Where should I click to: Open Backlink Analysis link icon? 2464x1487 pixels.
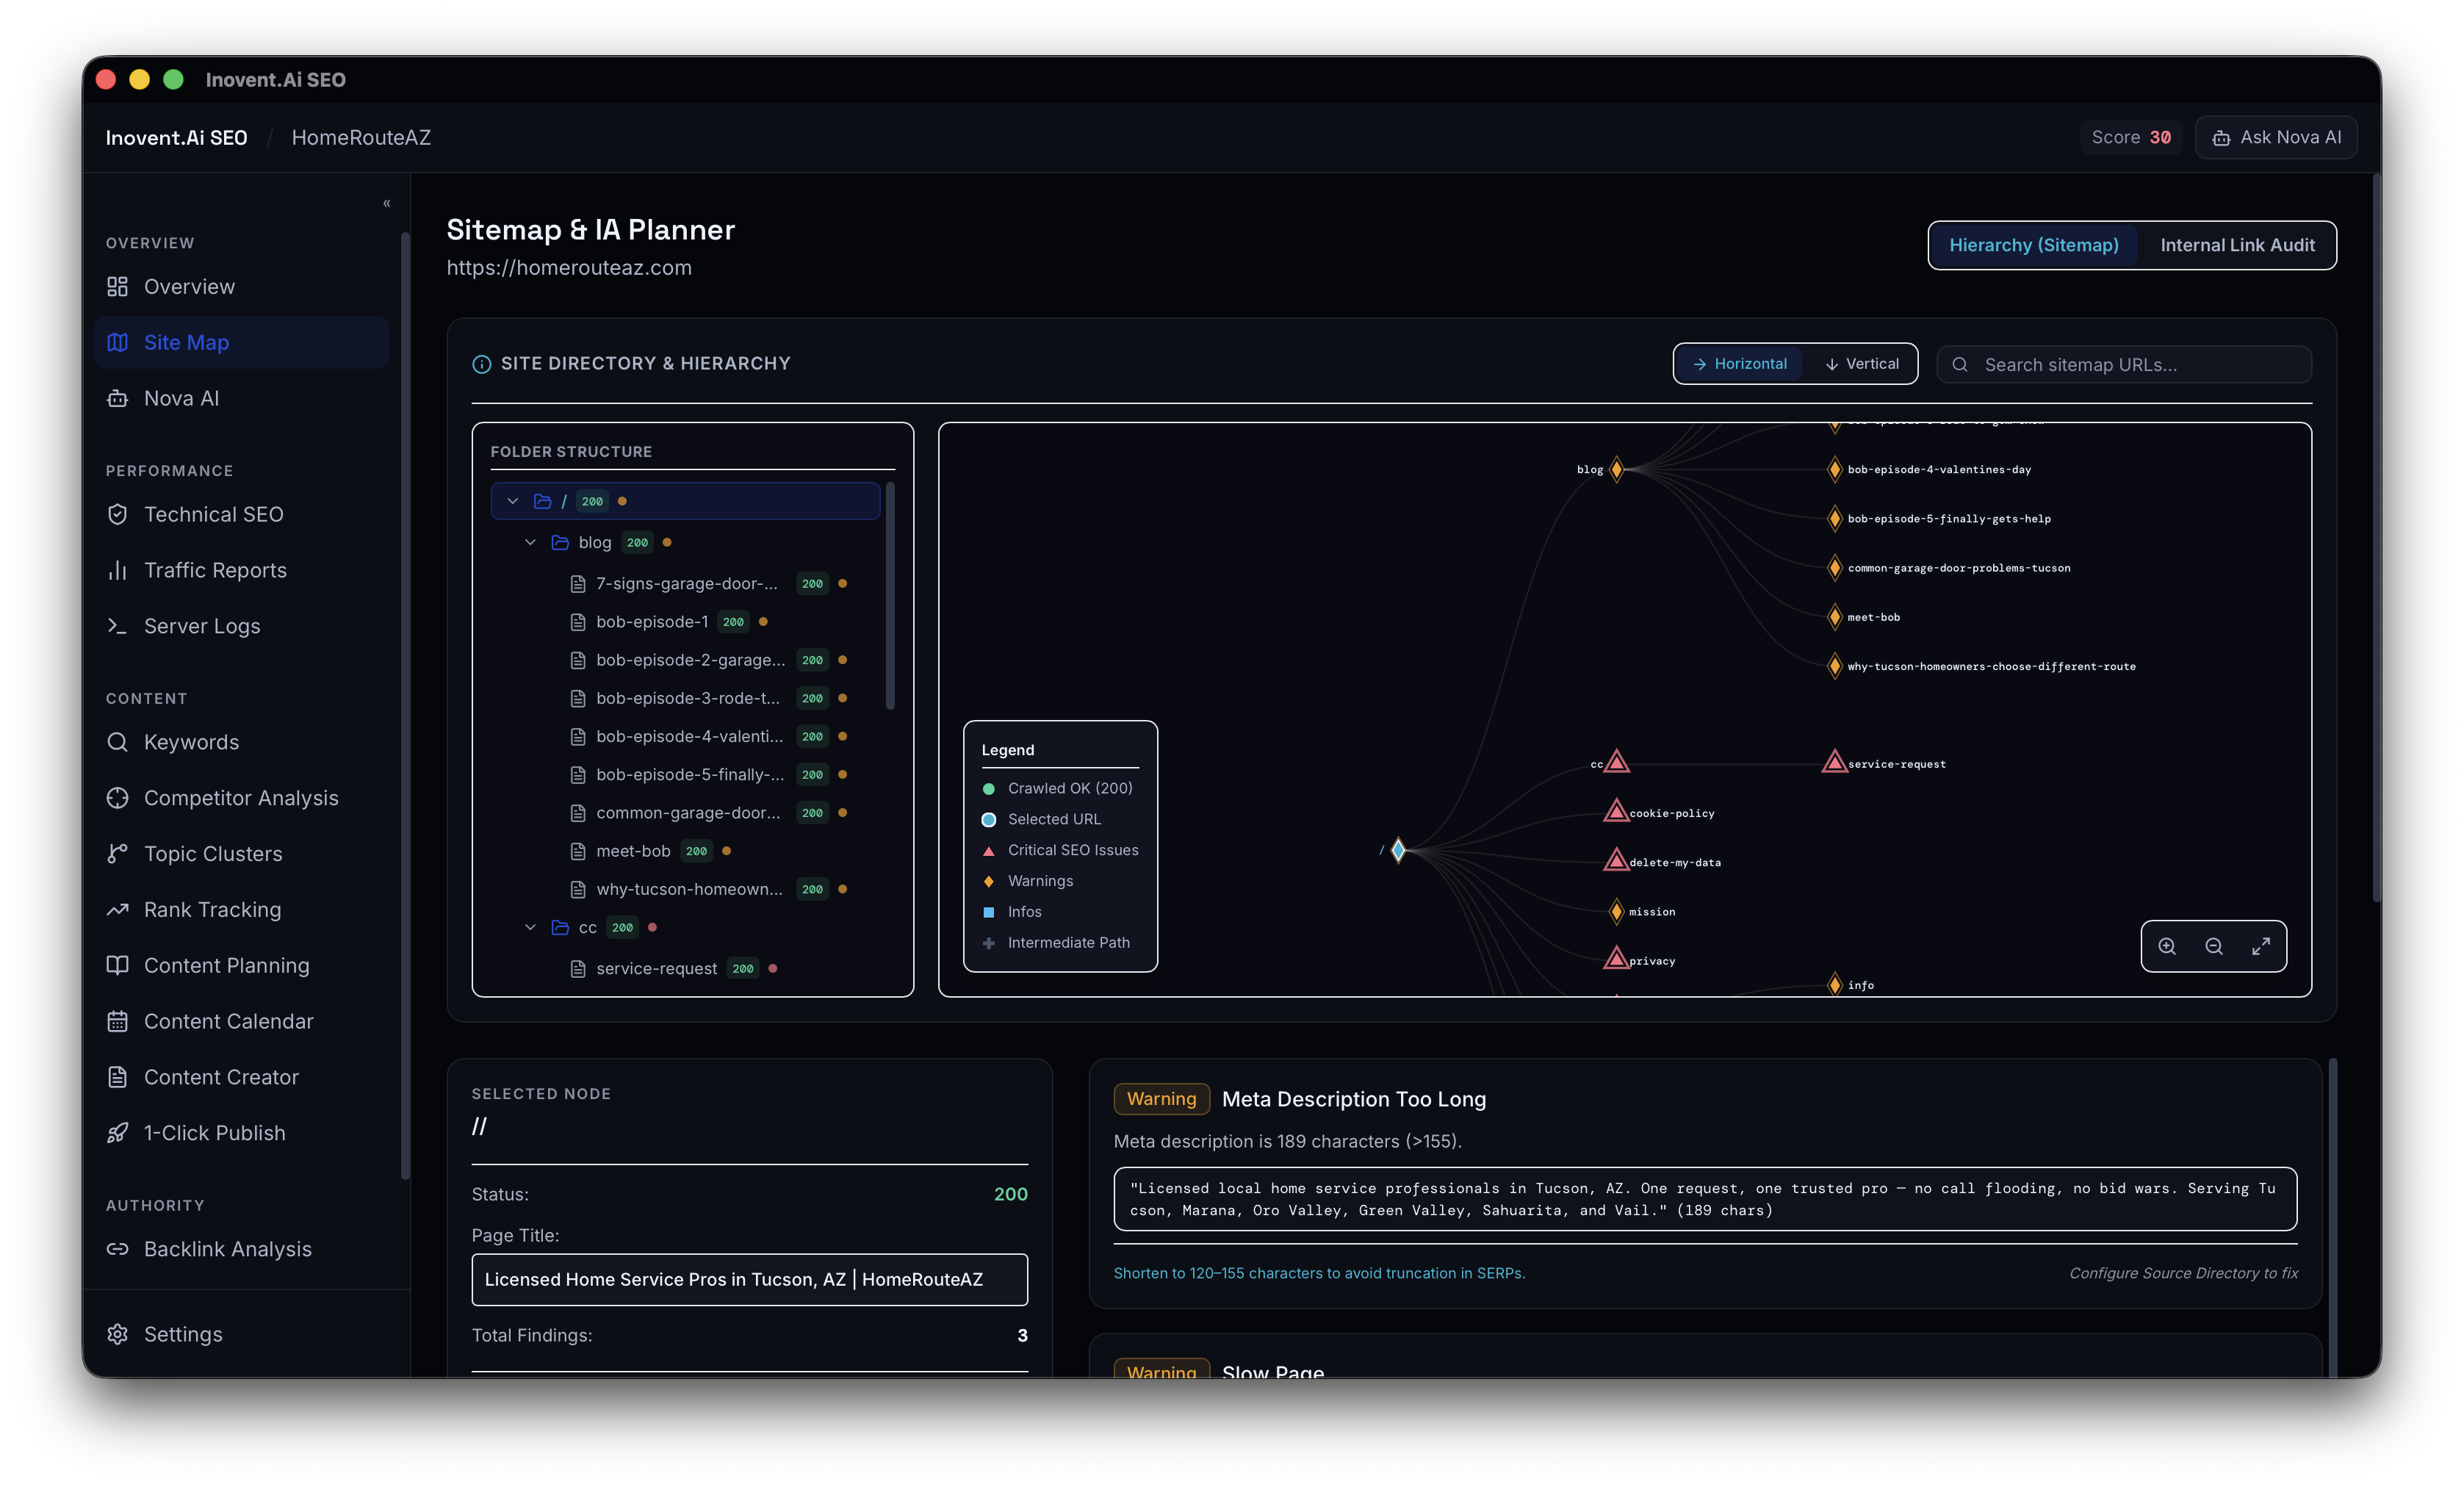(x=117, y=1249)
